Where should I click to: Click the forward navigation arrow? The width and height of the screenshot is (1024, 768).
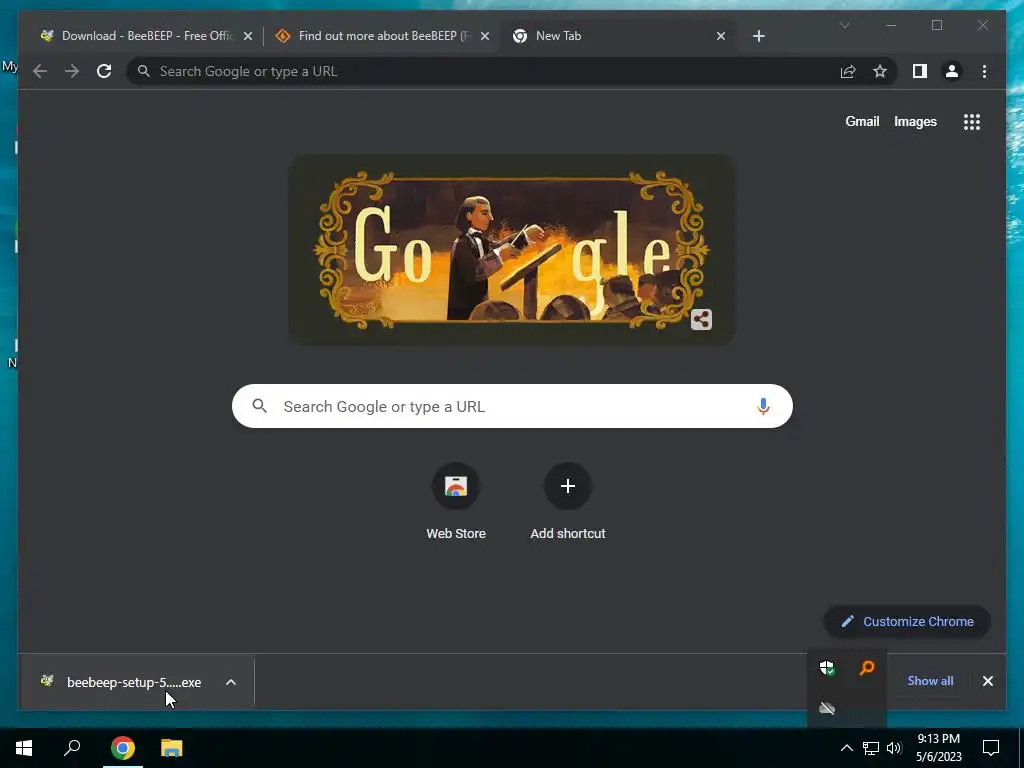[72, 71]
